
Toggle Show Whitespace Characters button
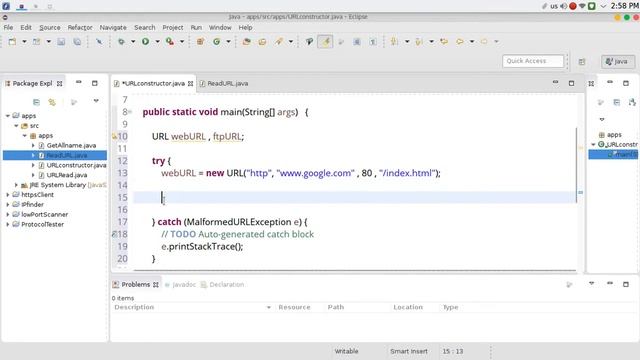pos(373,42)
